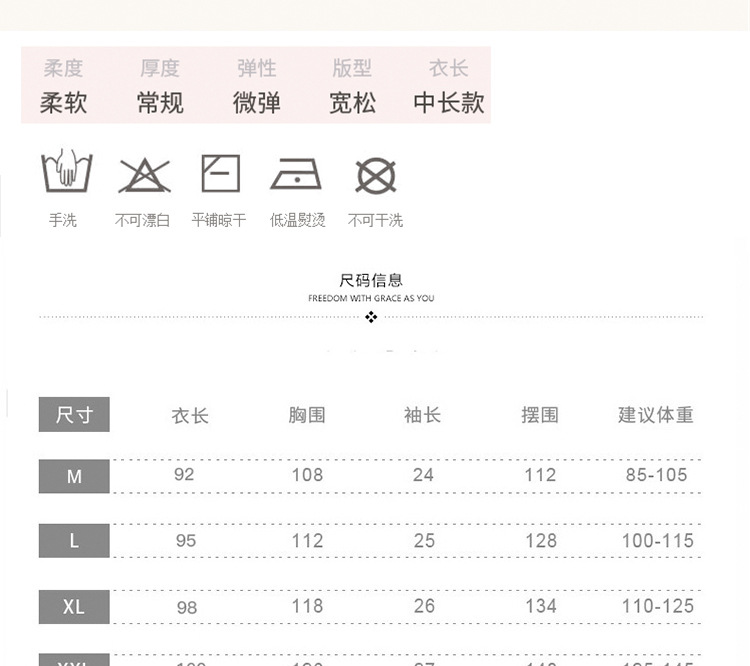The height and width of the screenshot is (666, 750).
Task: Click the FREEDOM WITH GRACE AS YOU subtitle
Action: pos(371,299)
